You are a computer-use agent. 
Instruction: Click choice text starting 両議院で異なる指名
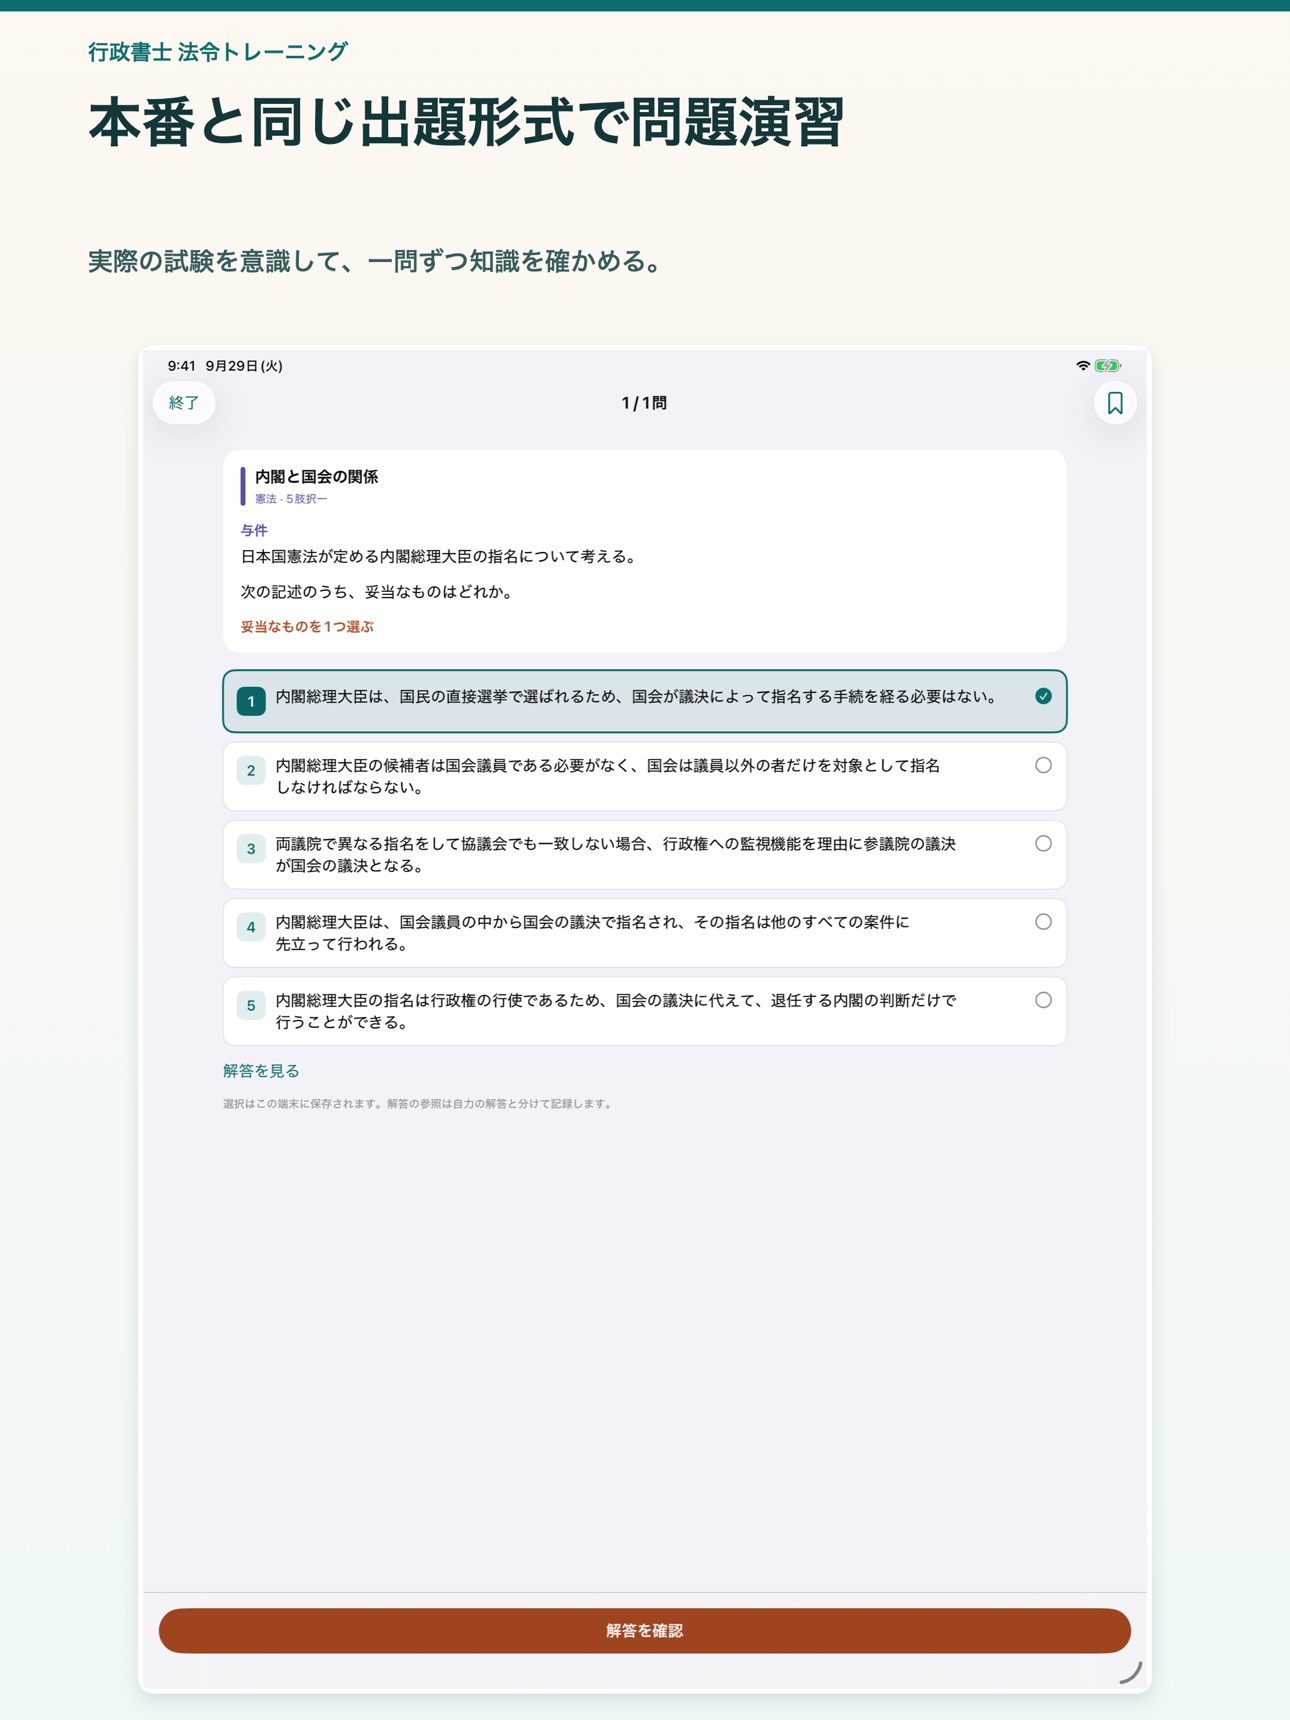(x=616, y=855)
